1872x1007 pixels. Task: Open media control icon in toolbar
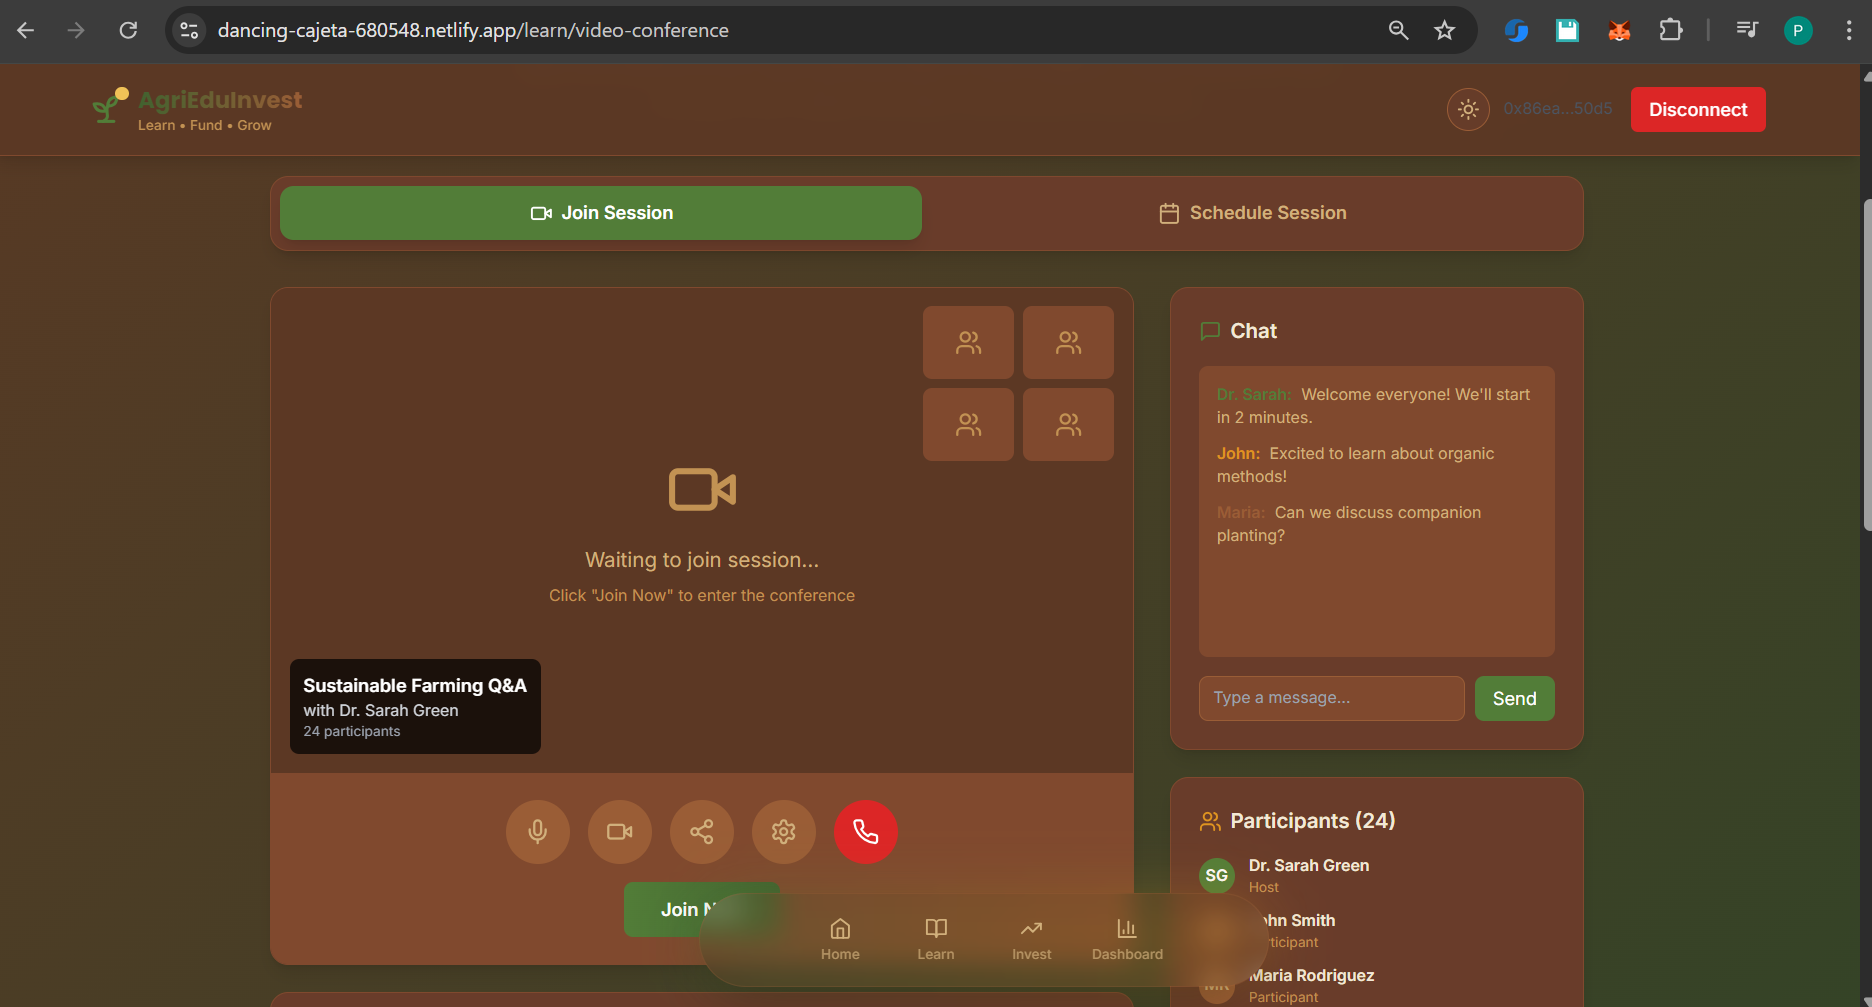[x=1747, y=30]
